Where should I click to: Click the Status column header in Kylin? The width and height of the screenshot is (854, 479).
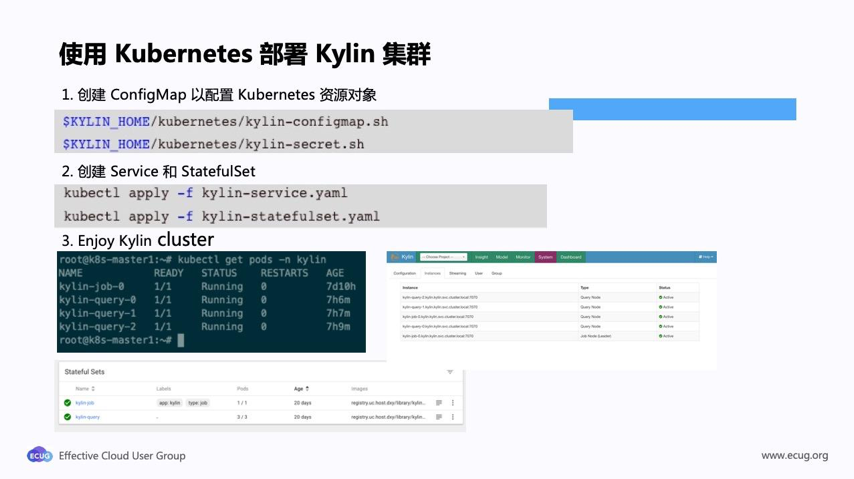(x=664, y=287)
